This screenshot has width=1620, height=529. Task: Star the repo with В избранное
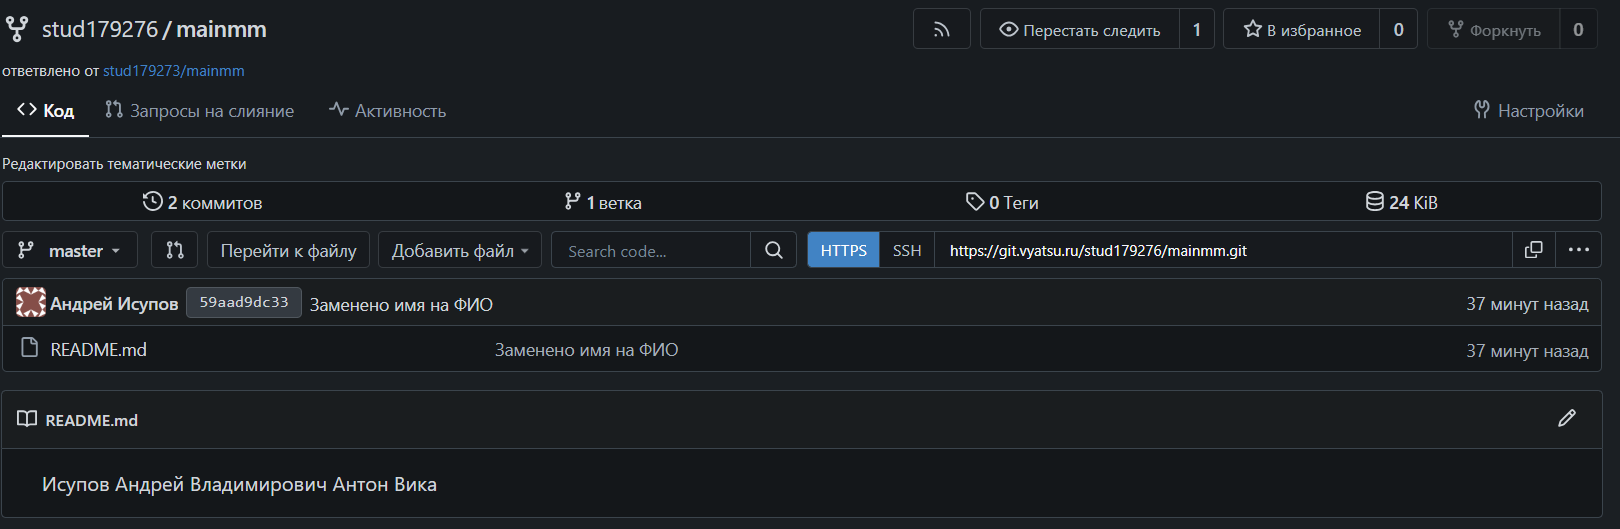(x=1302, y=30)
